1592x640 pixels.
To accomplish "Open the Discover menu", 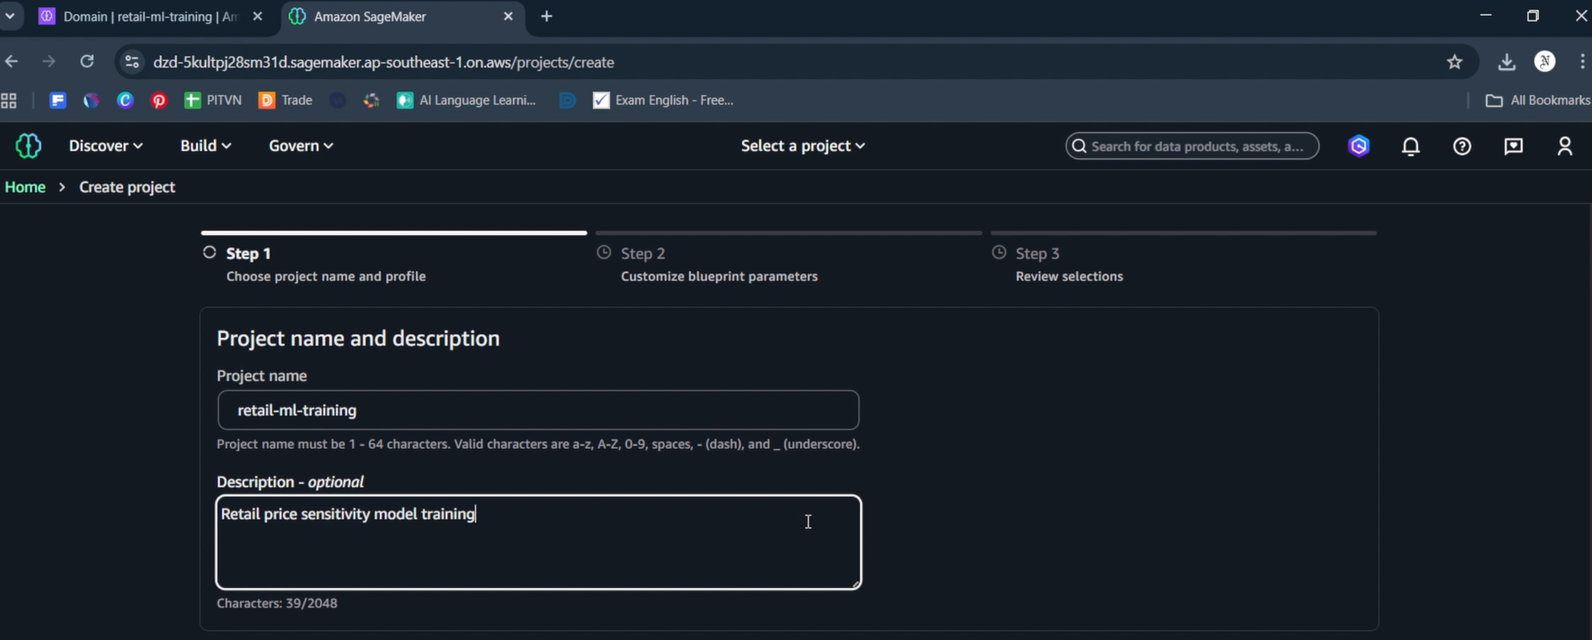I will pos(105,146).
